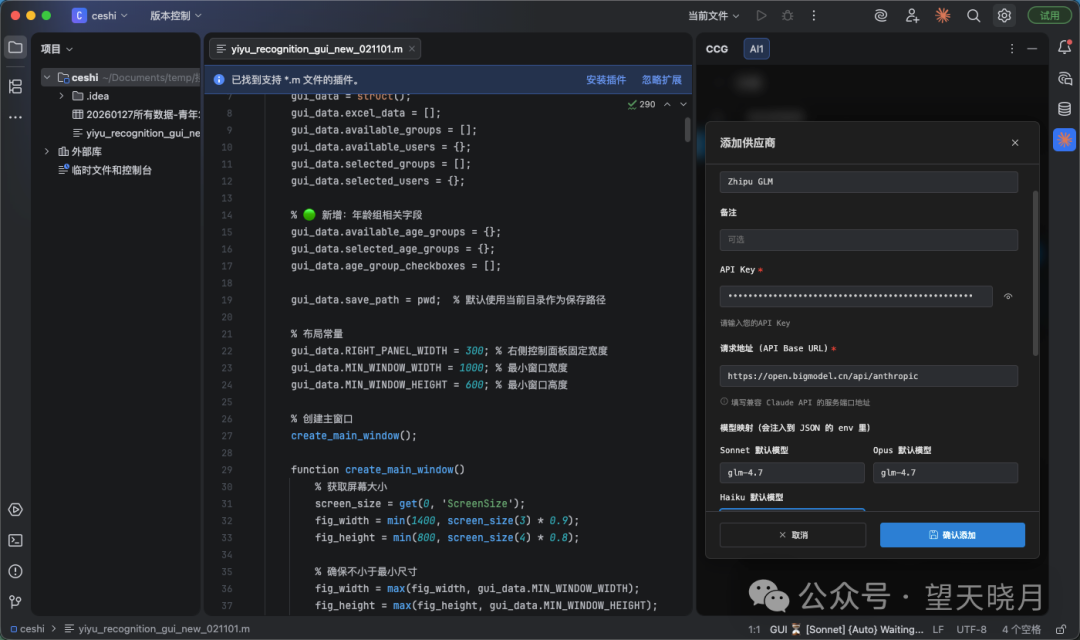Select the yiyu_recognition_gui_new_021101.m editor tab
Screen dimensions: 1080x640
315,49
